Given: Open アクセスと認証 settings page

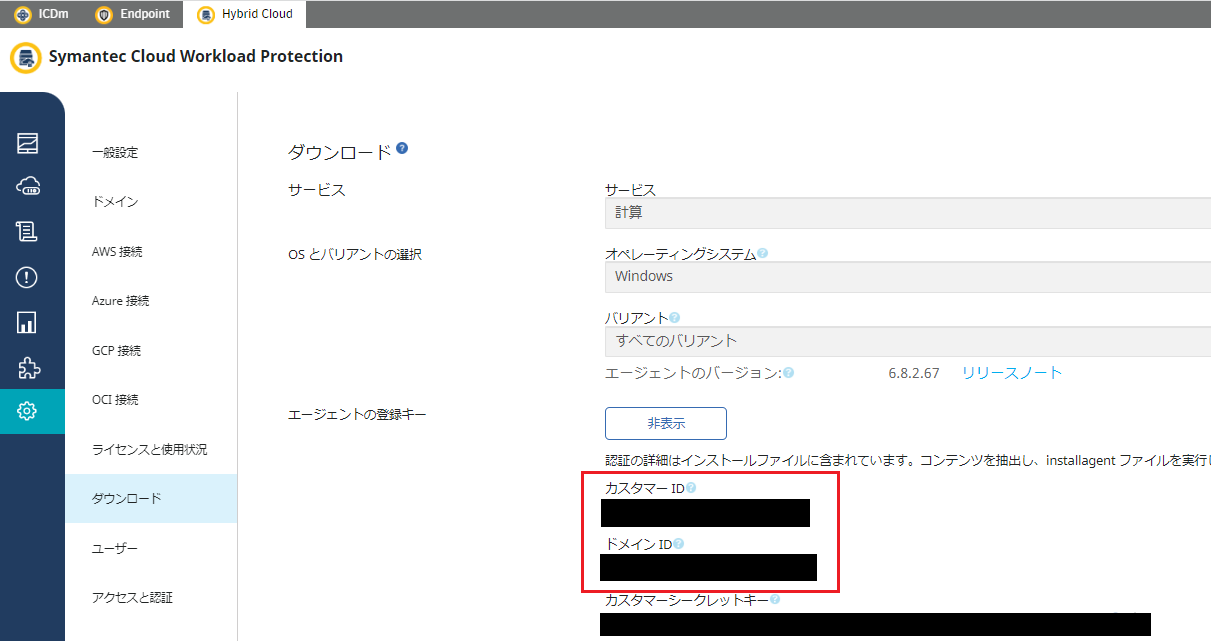Looking at the screenshot, I should point(132,598).
